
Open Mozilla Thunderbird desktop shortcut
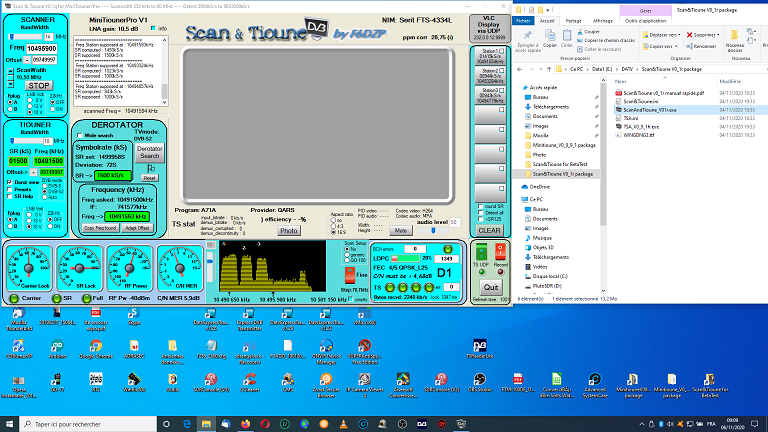pyautogui.click(x=19, y=320)
